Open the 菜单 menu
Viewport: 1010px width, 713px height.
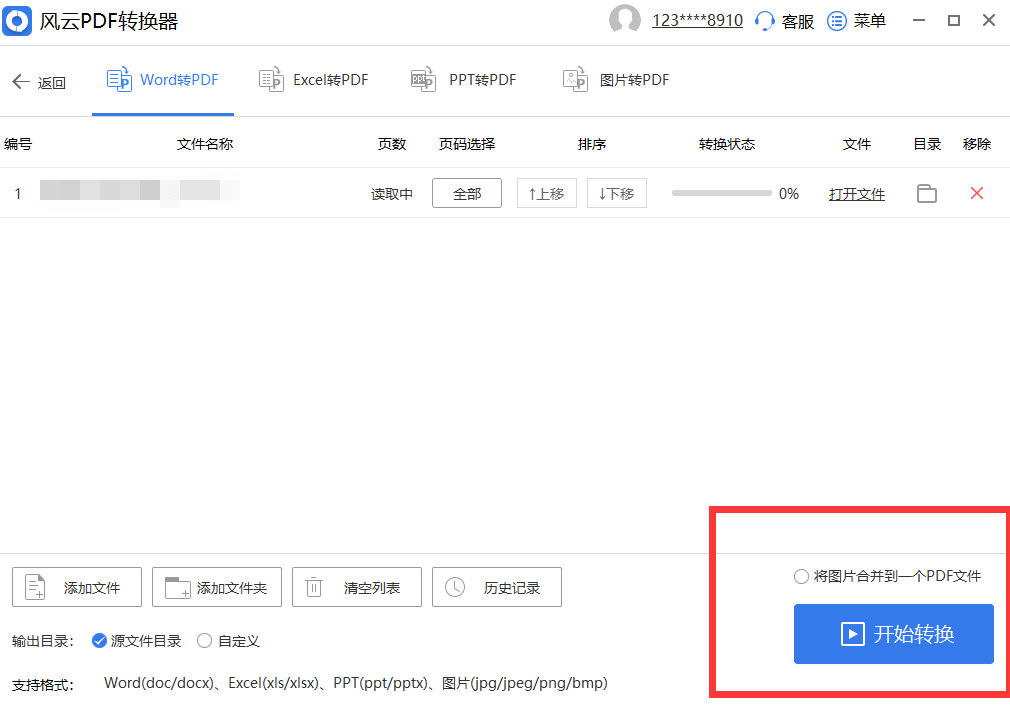pyautogui.click(x=856, y=21)
